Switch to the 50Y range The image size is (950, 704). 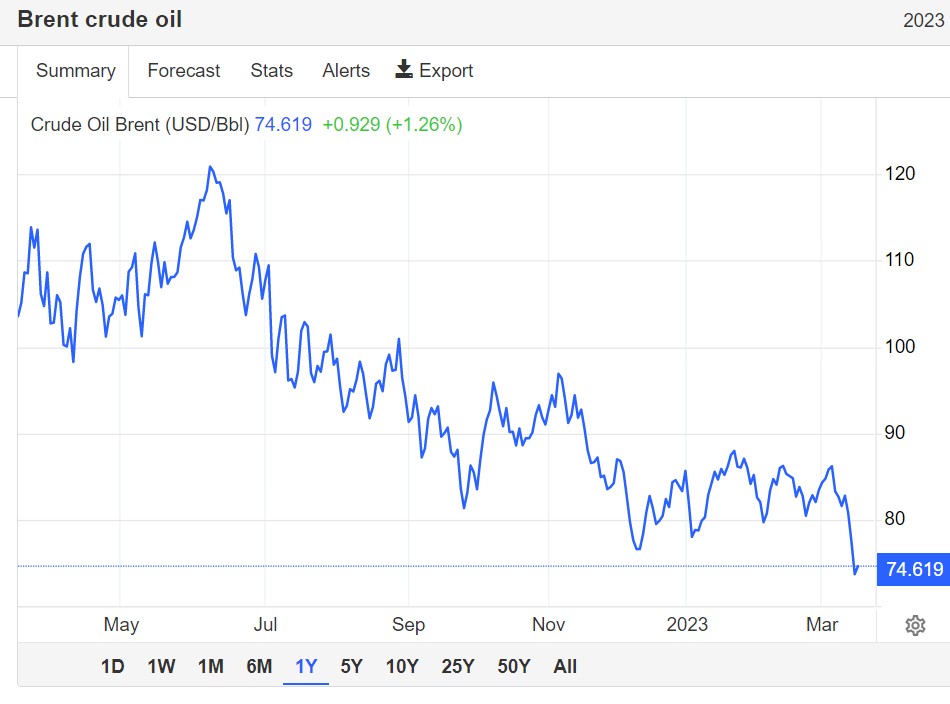tap(514, 667)
